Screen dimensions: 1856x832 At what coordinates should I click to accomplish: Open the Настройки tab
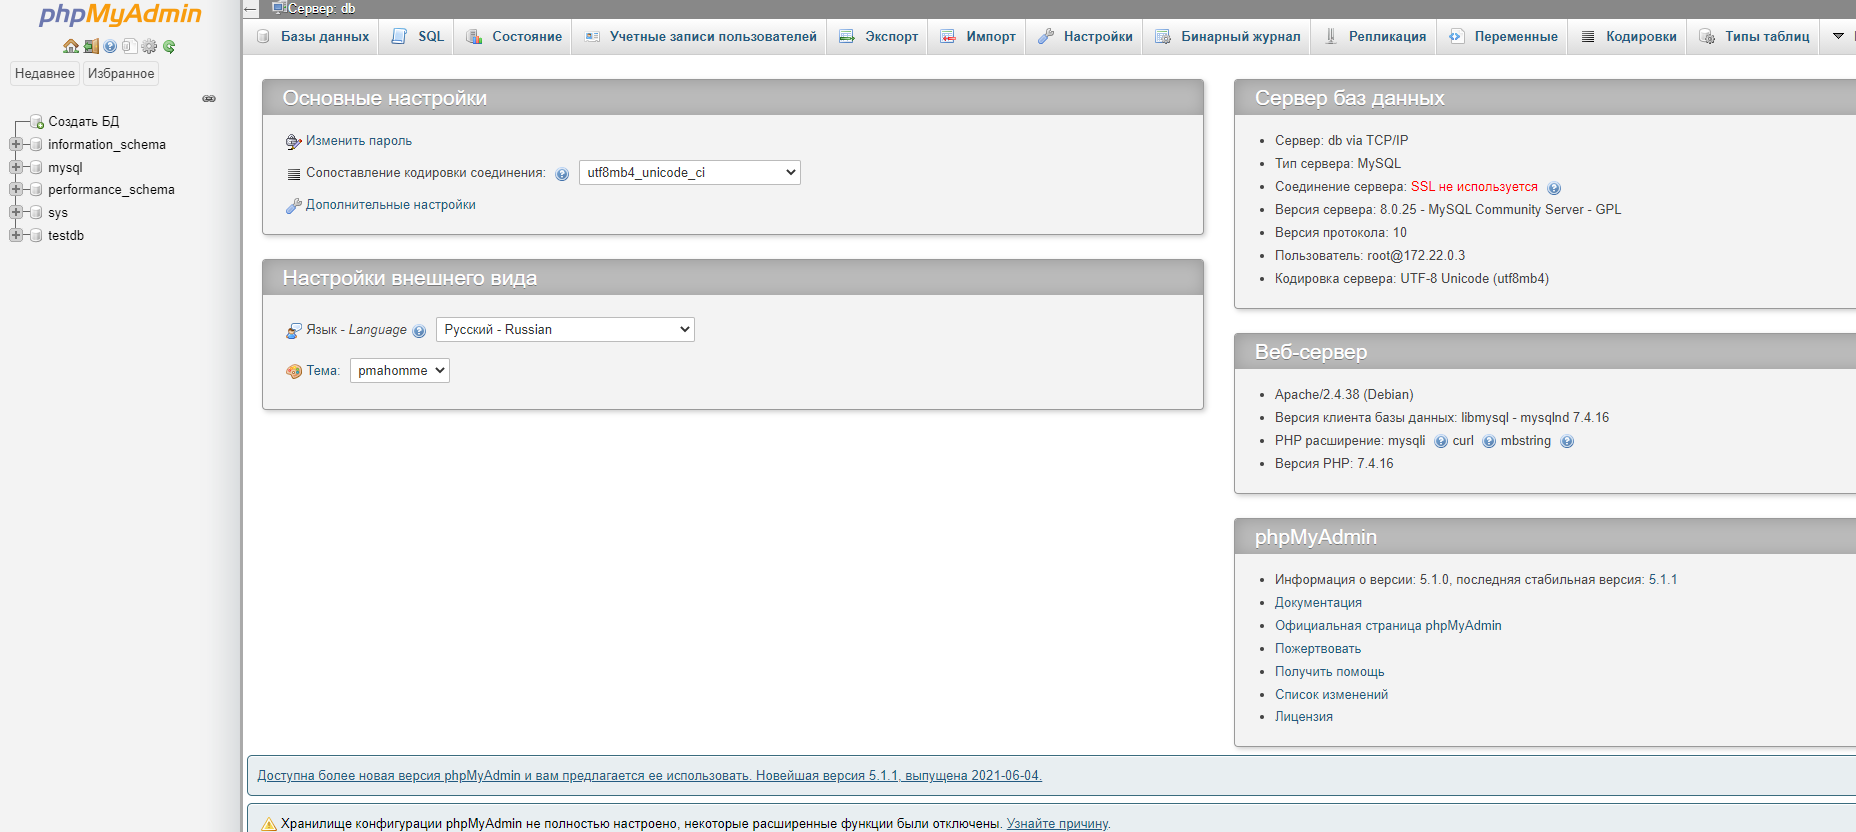(x=1085, y=36)
